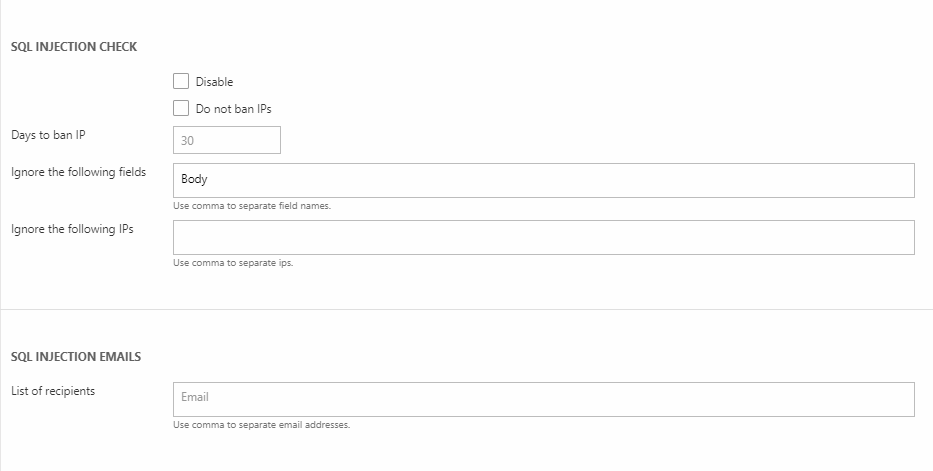Screen dimensions: 933x471
Task: Click the "Ignore the following IPs" label
Action: 72,229
